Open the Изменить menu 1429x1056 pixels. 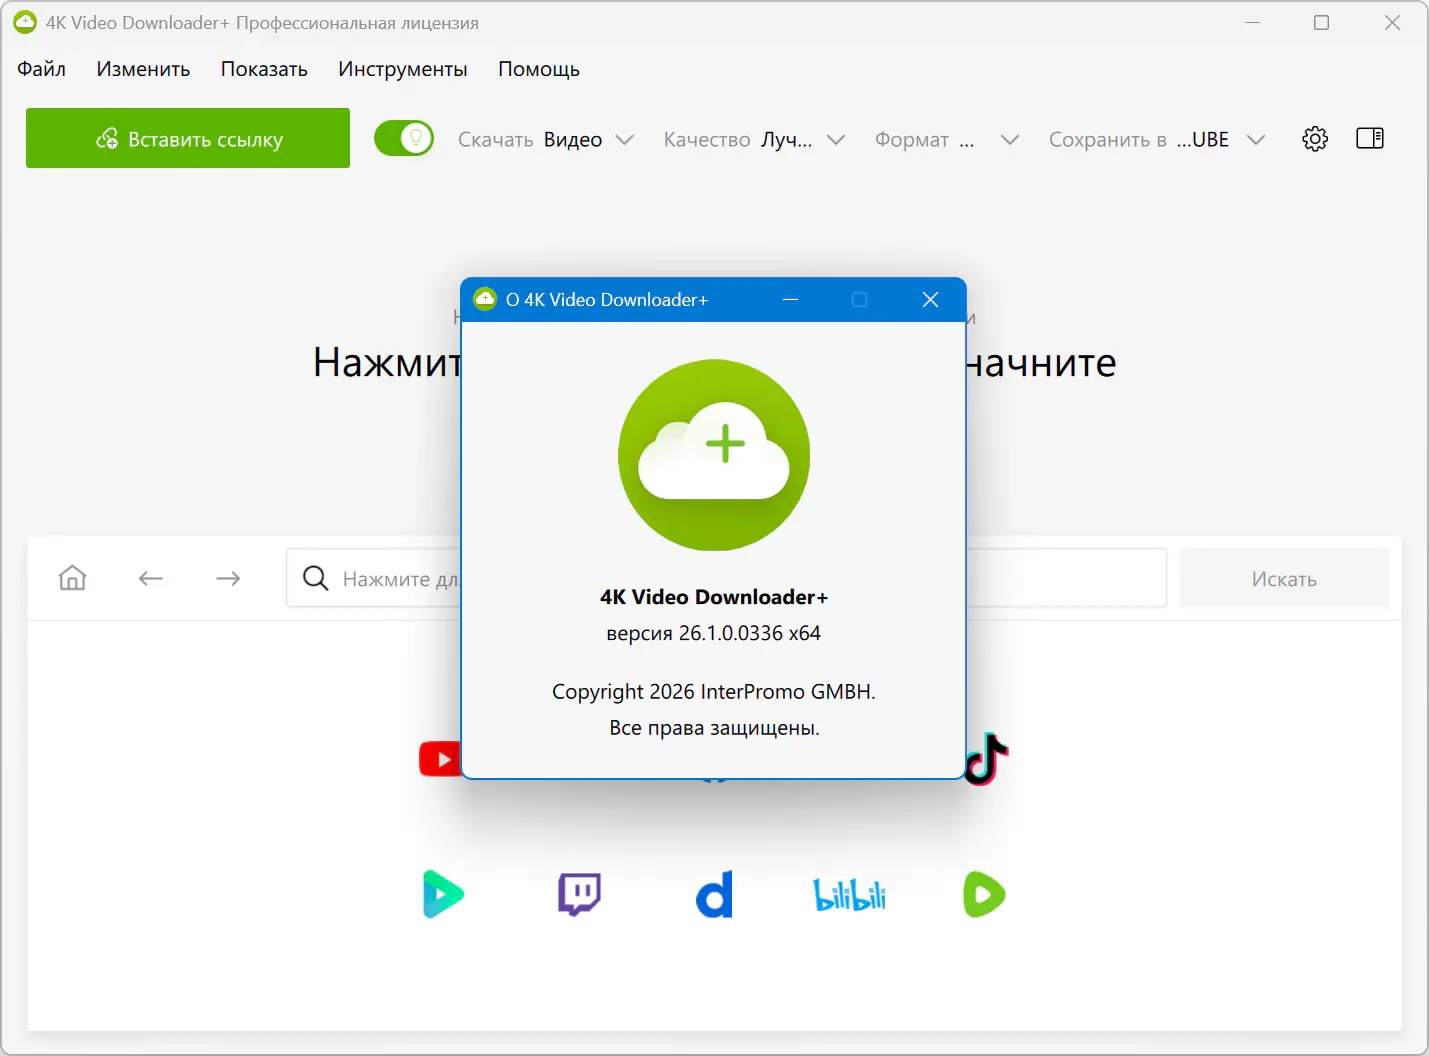pos(143,69)
